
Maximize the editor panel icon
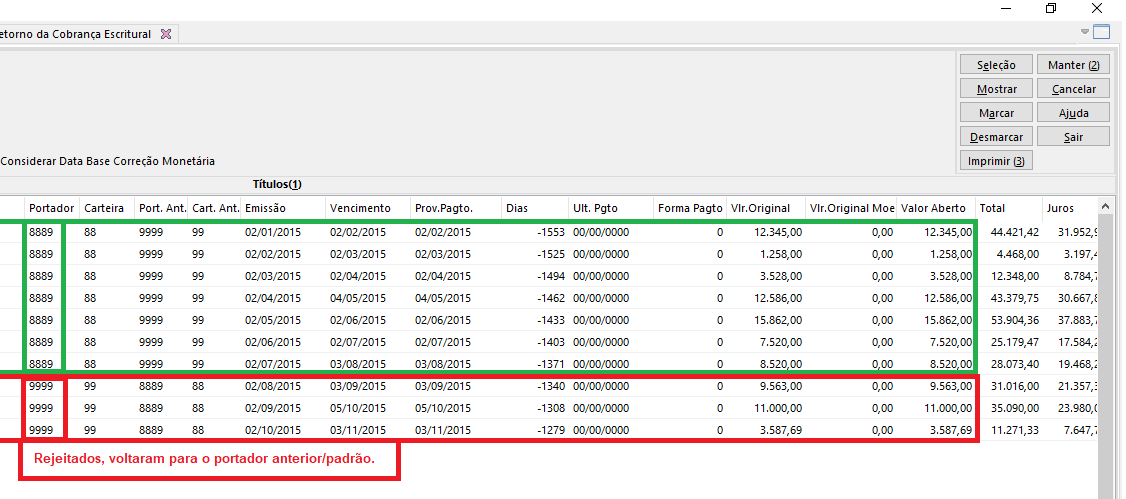(1102, 32)
